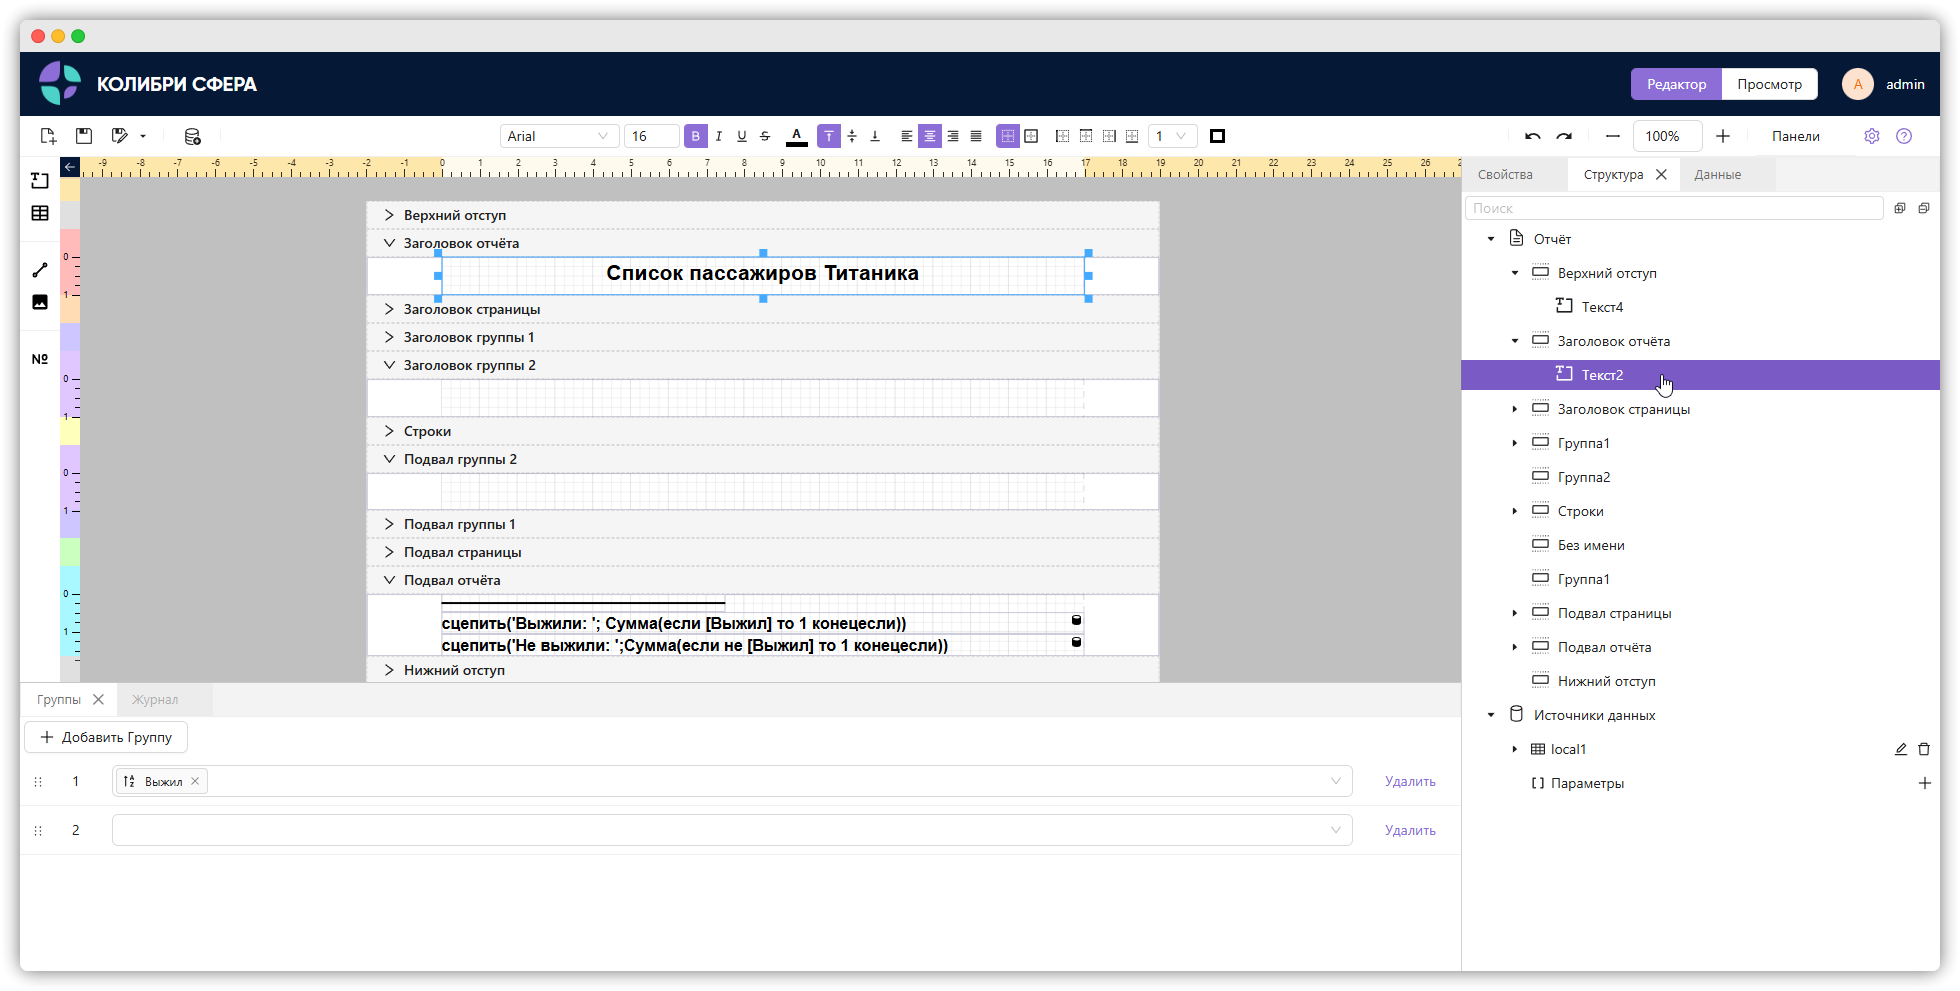Zoom out with the minus button

(1613, 136)
